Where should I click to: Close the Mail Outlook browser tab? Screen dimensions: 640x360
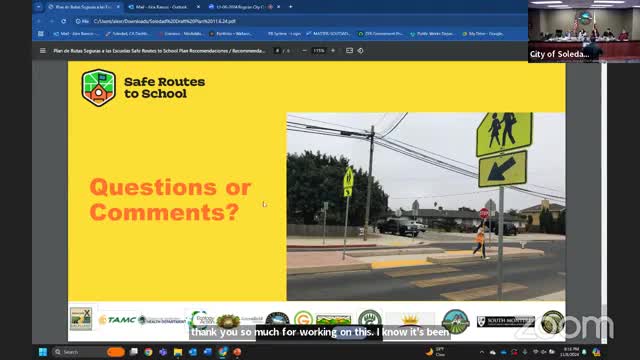coord(198,7)
